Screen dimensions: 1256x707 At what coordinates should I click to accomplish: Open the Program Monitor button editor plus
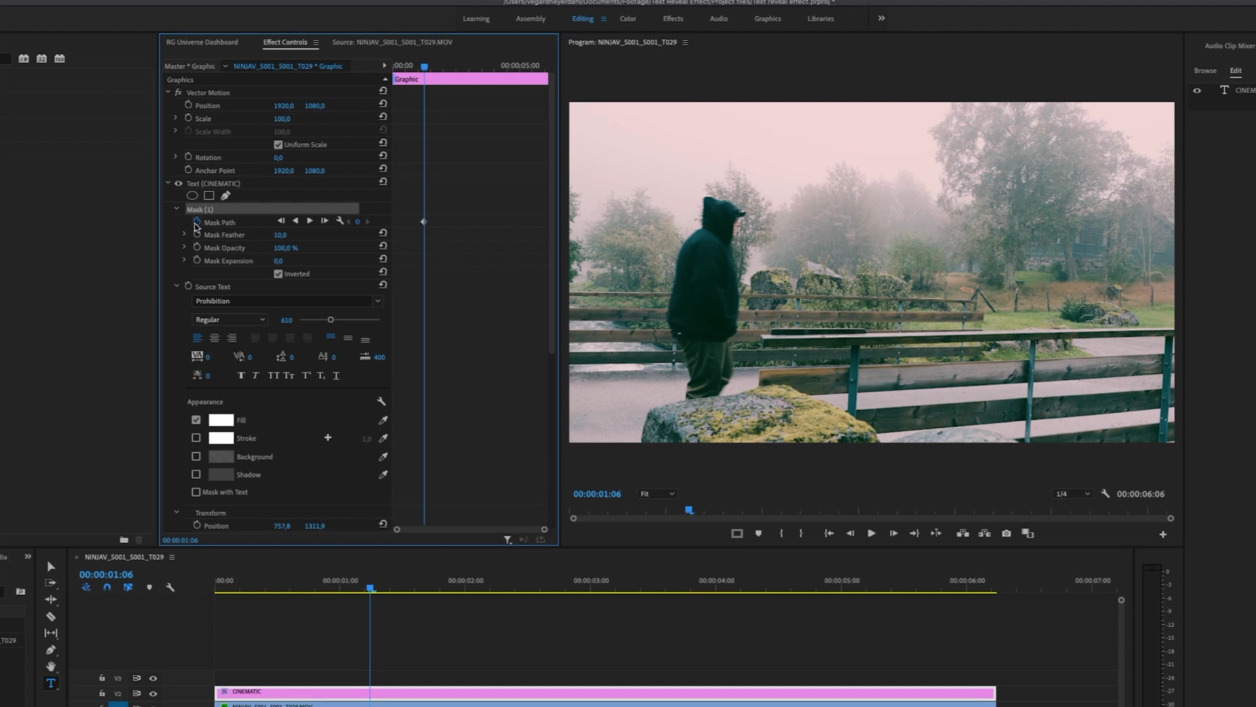click(x=1163, y=534)
